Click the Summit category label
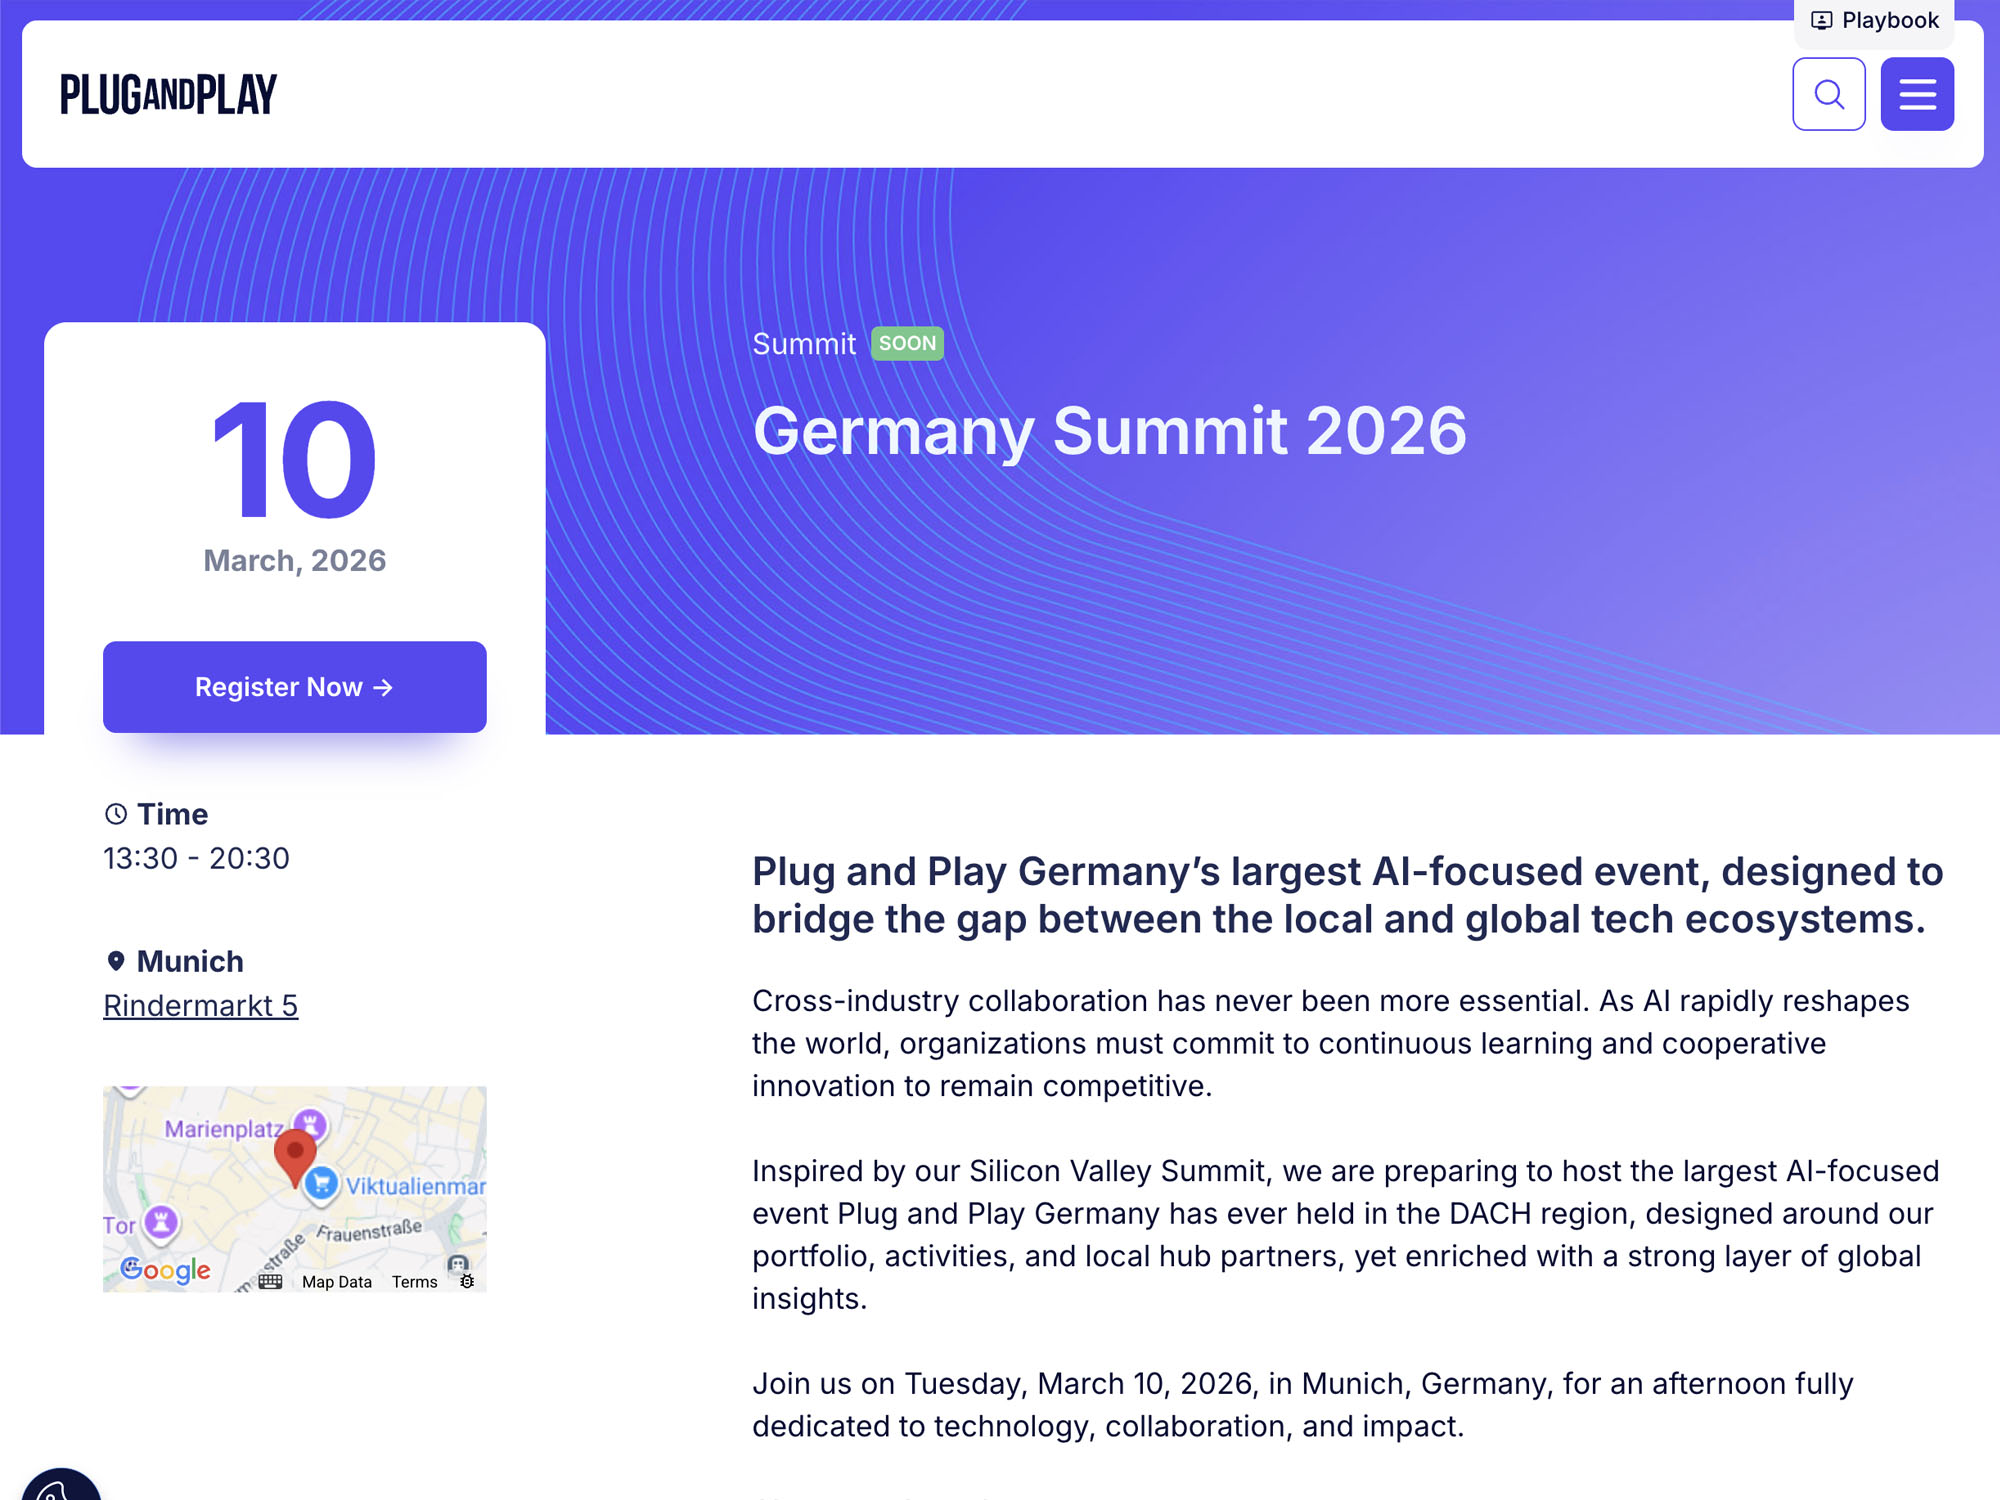 pos(803,343)
